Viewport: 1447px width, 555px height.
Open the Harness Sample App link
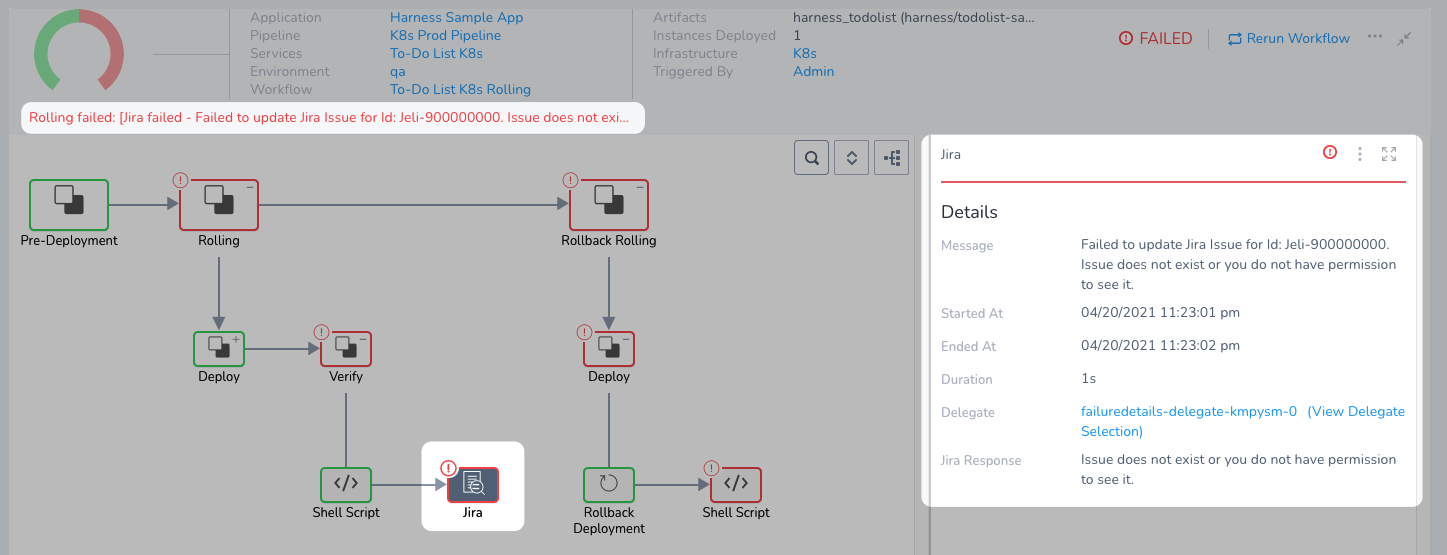pyautogui.click(x=456, y=17)
